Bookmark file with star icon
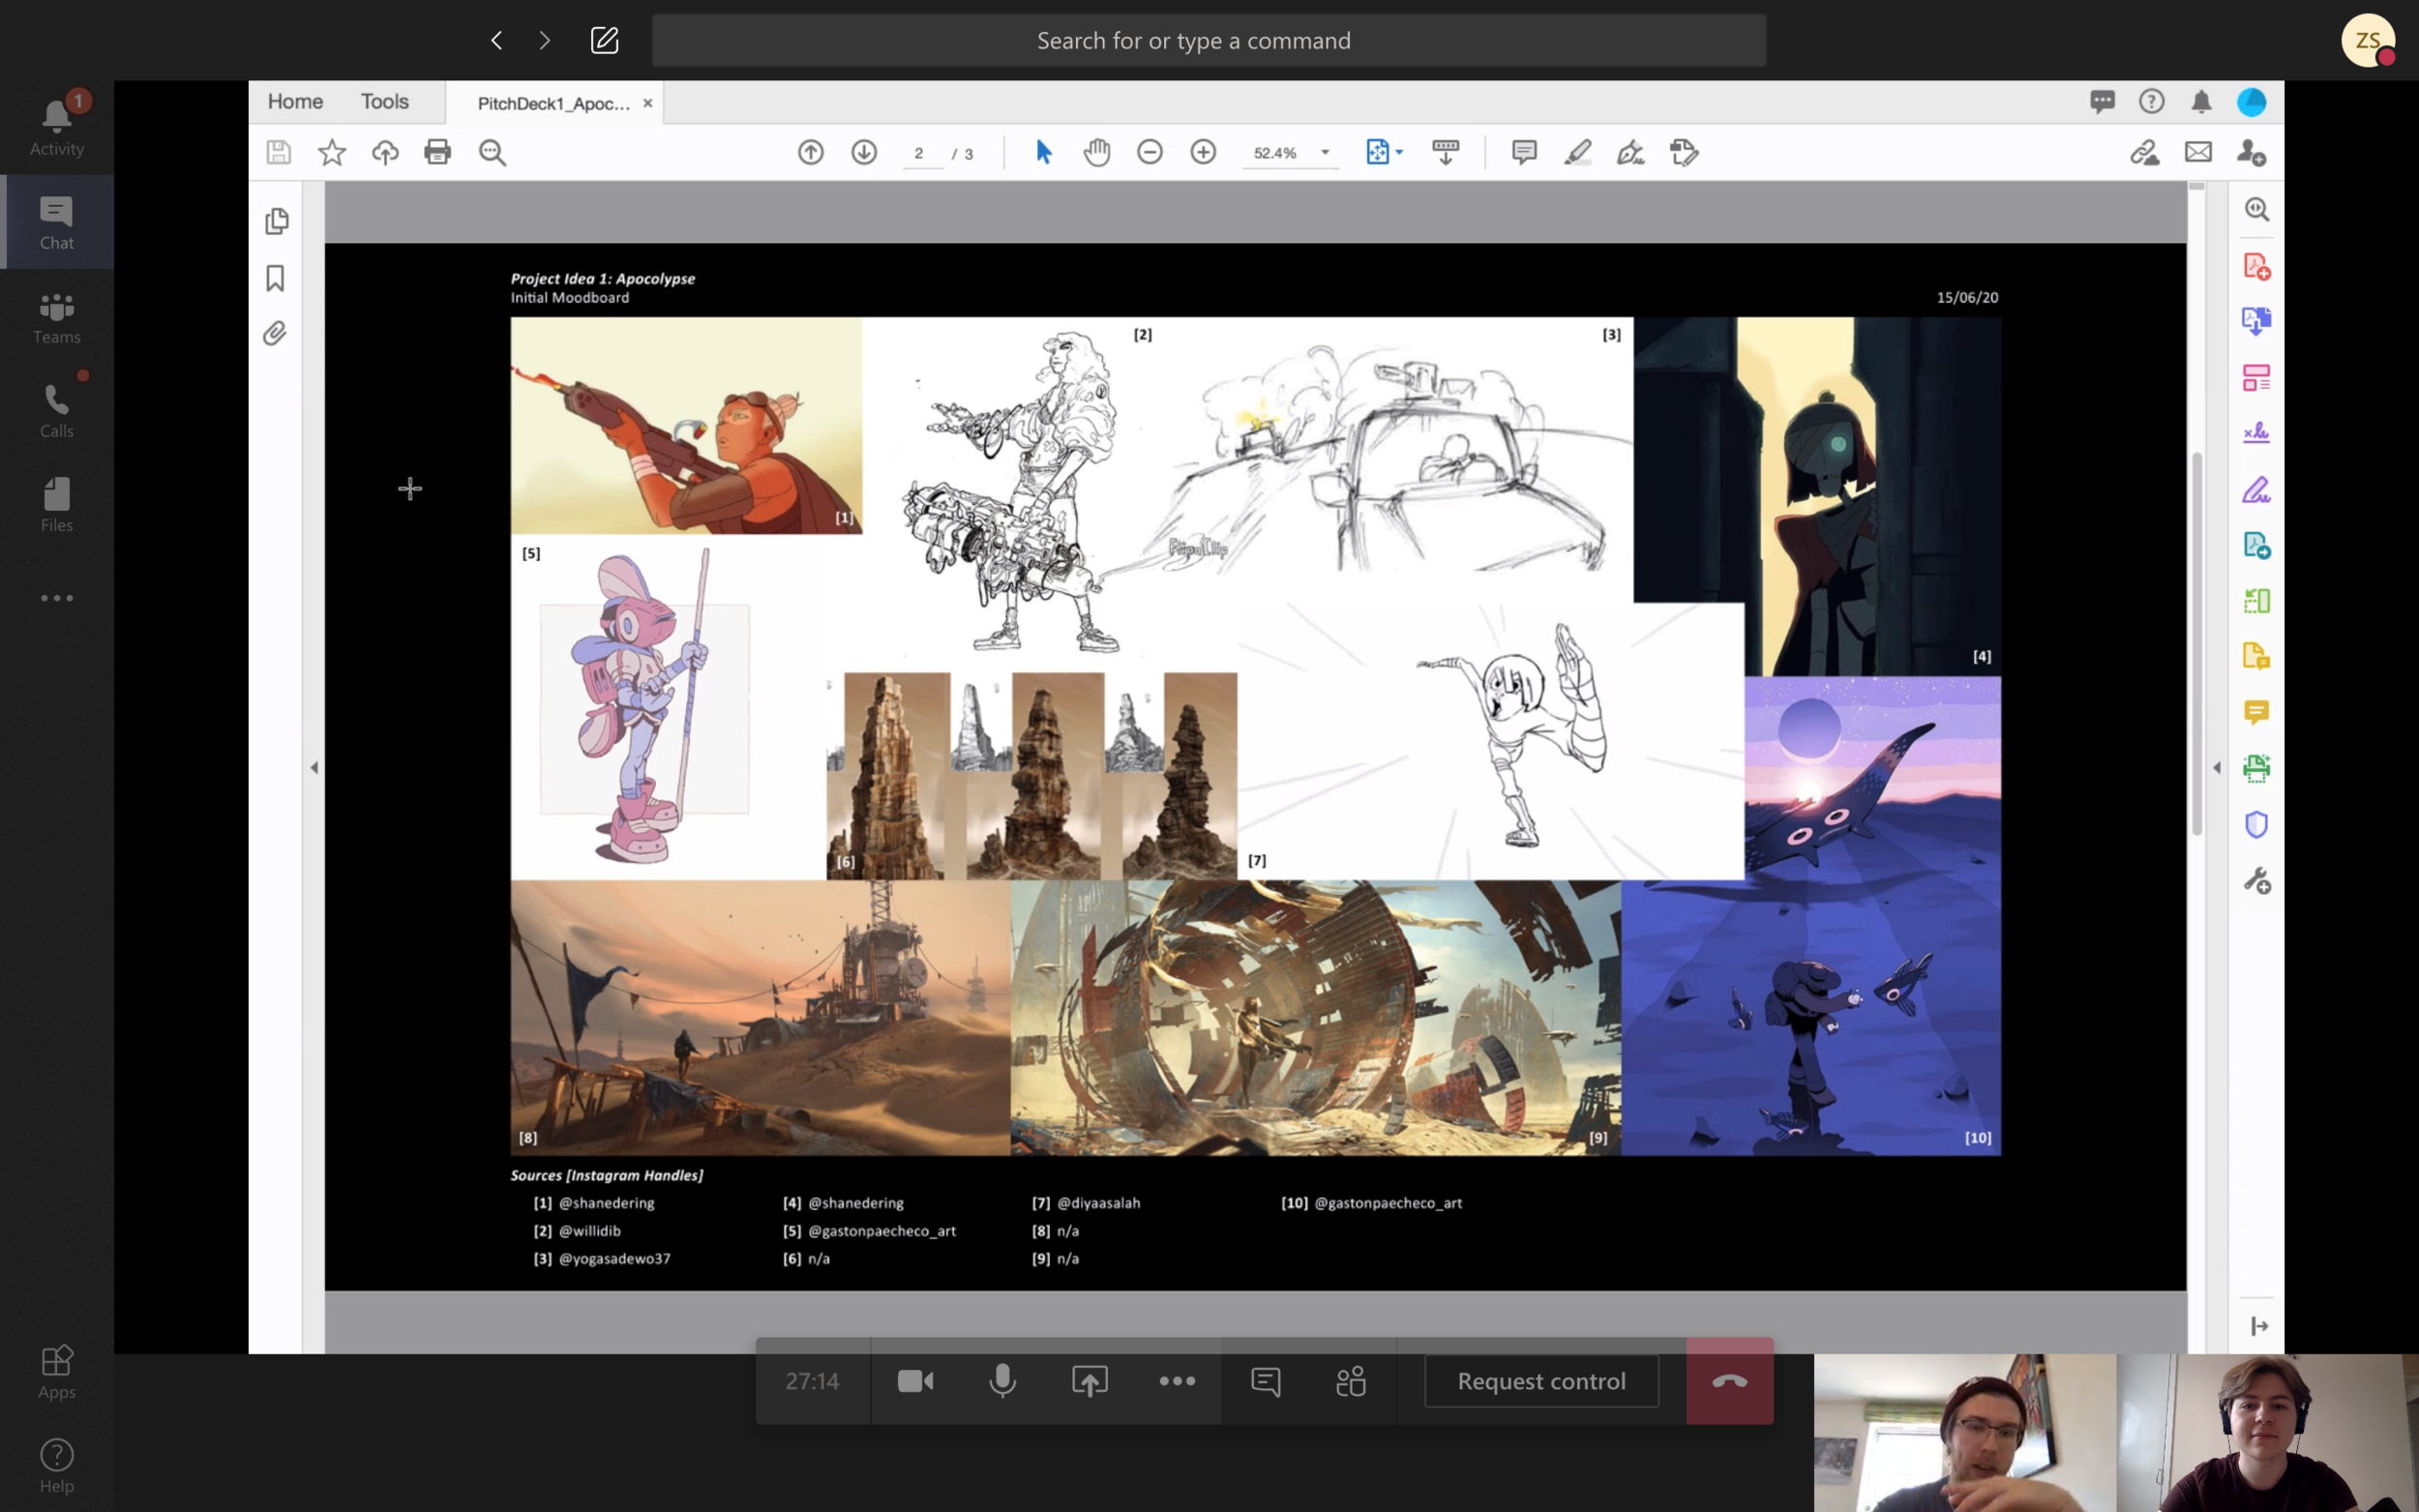The image size is (2419, 1512). tap(332, 152)
